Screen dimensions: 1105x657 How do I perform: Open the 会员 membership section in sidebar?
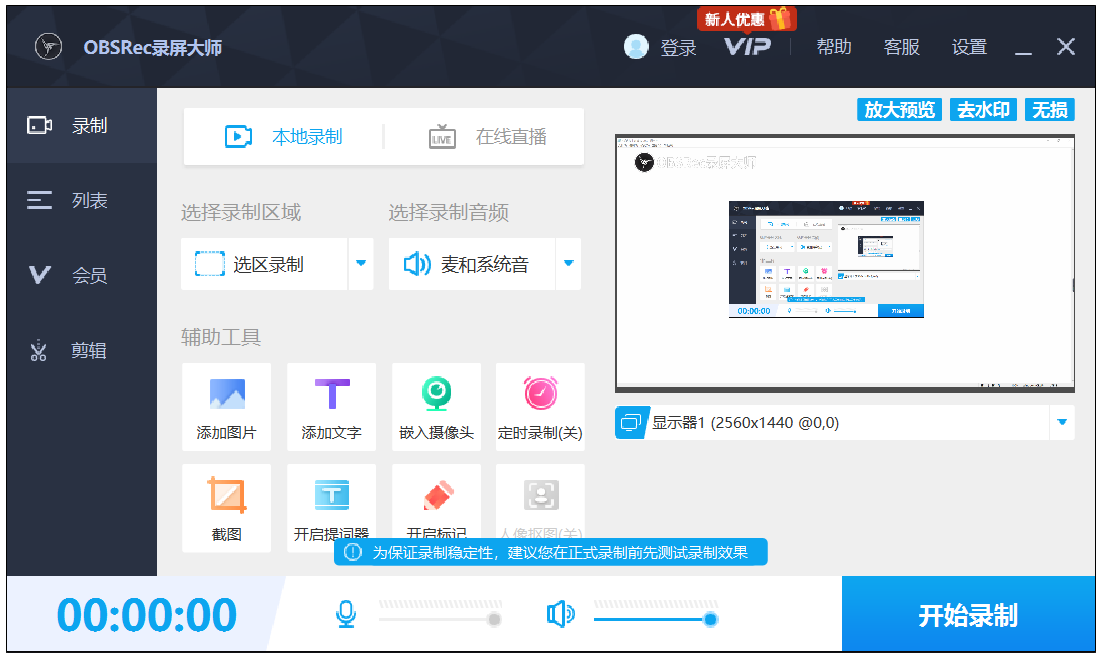point(82,275)
